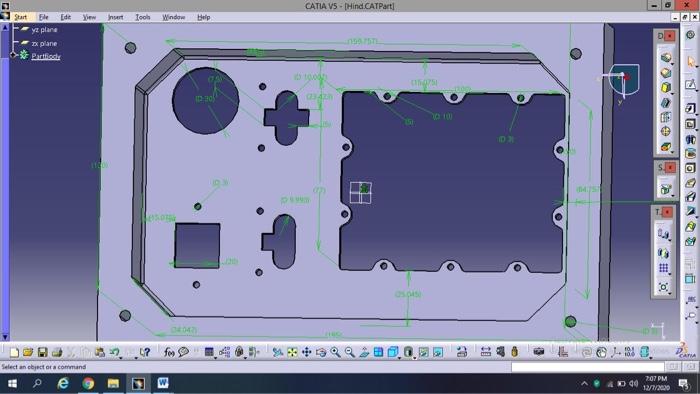Click the command input field in status bar
The image size is (700, 394).
(x=588, y=367)
